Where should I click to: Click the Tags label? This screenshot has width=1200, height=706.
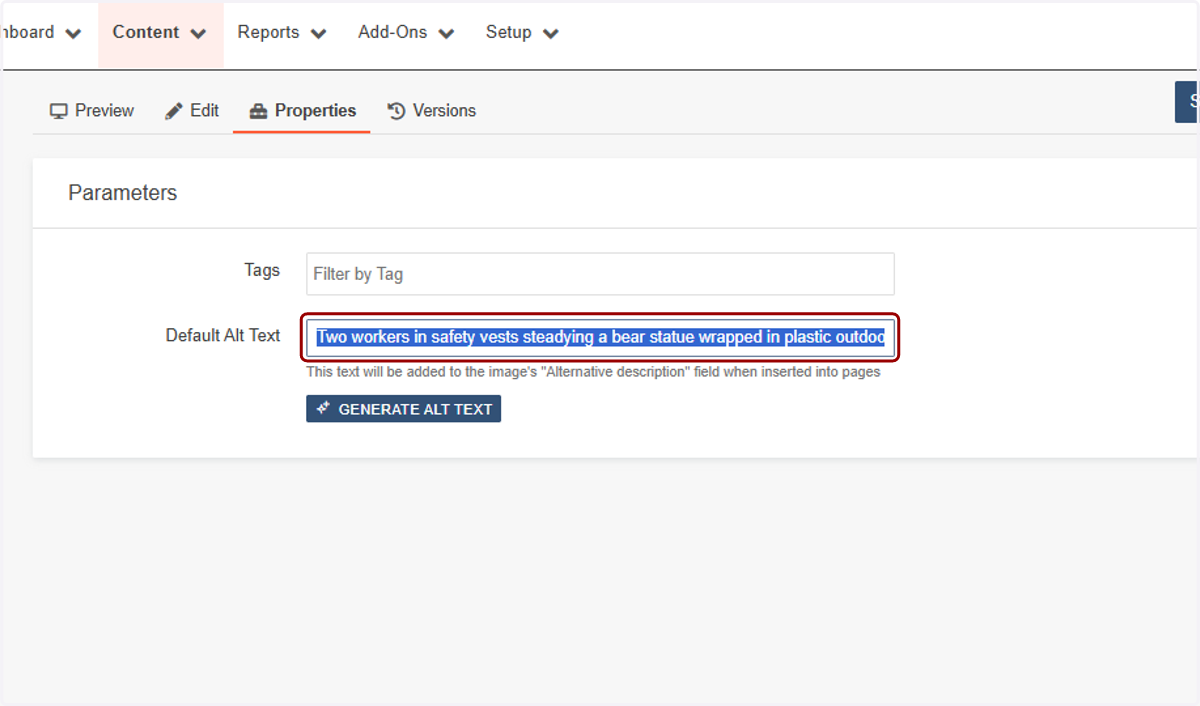pos(262,270)
